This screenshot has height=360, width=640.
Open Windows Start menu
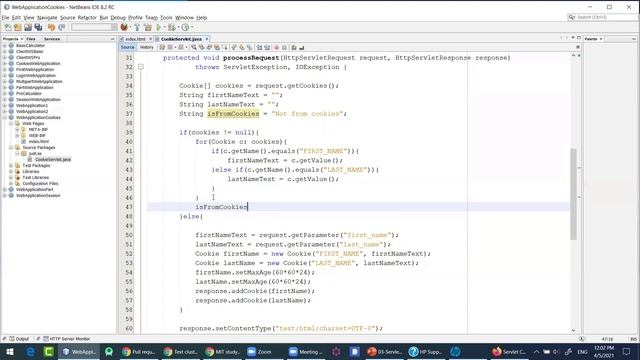click(x=10, y=351)
